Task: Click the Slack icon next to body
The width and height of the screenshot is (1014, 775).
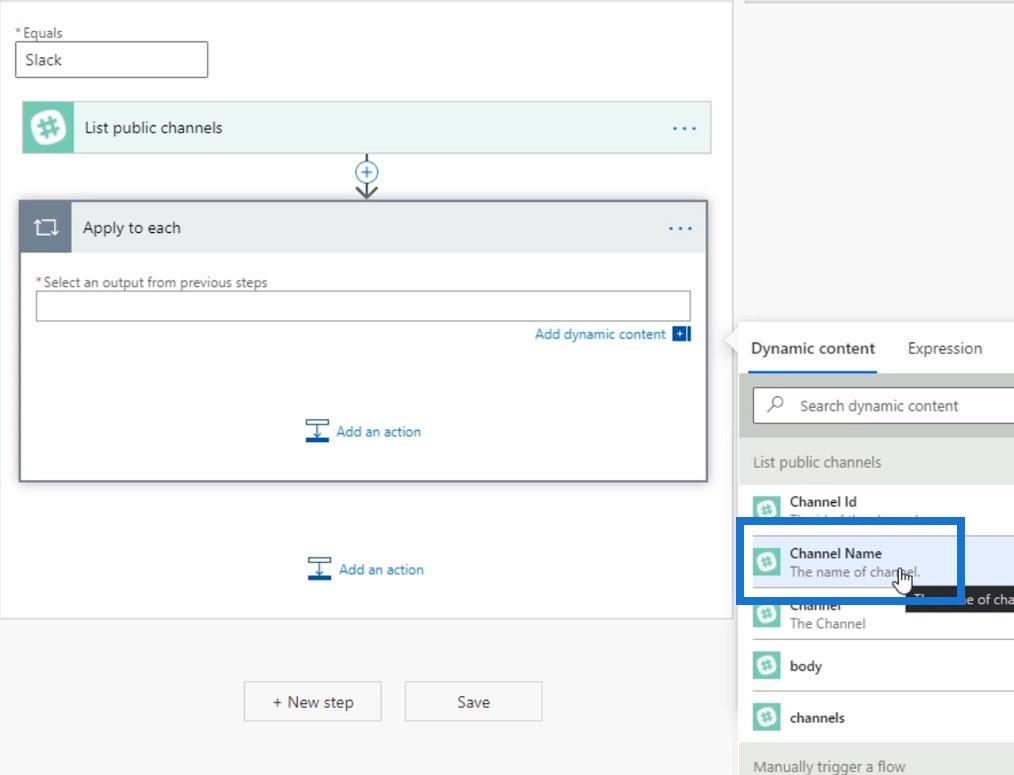Action: (766, 665)
